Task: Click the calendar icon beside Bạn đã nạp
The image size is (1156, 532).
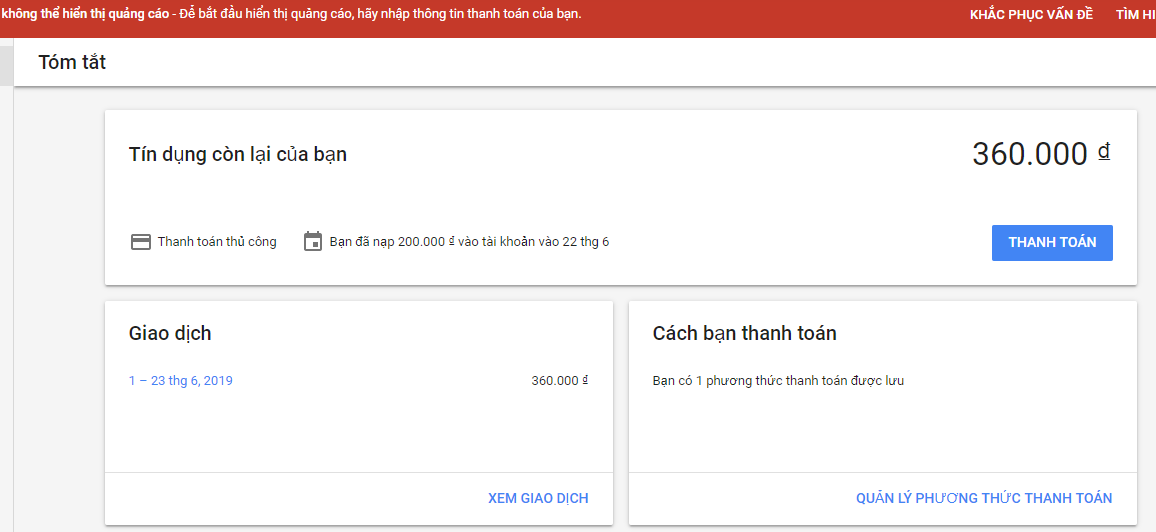Action: (313, 242)
